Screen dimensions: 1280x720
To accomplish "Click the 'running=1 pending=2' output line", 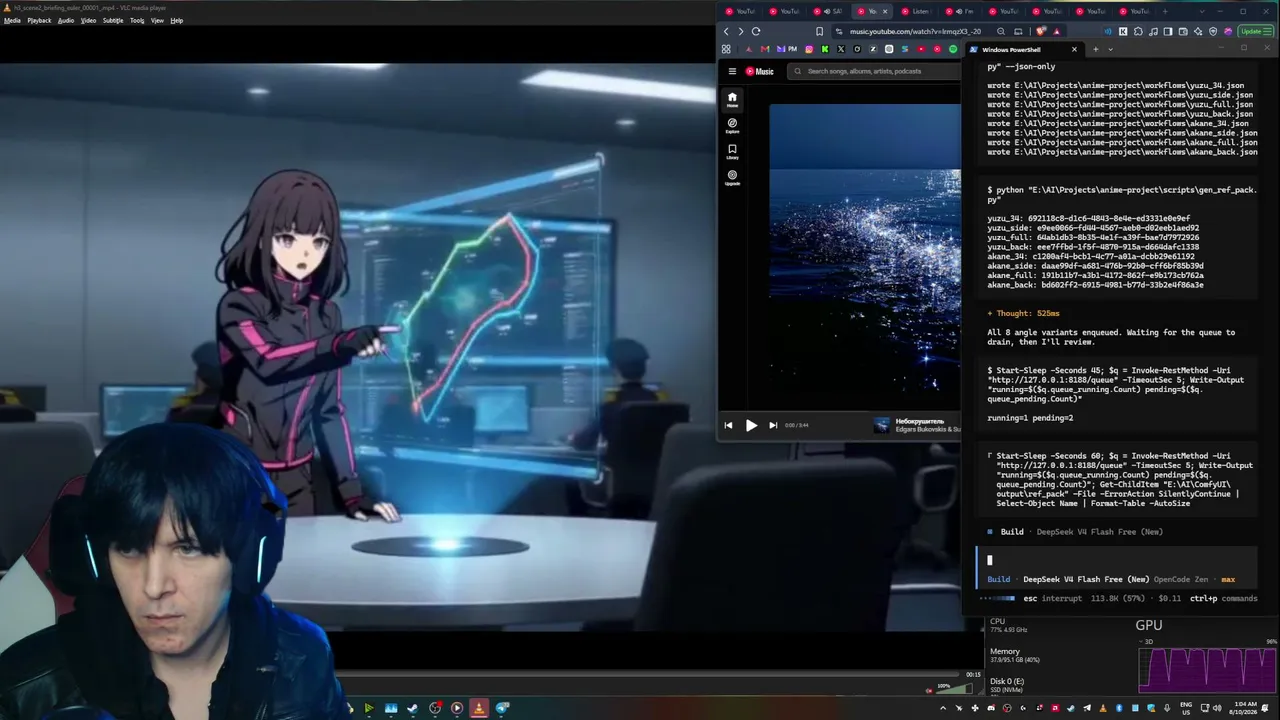I will [1030, 418].
